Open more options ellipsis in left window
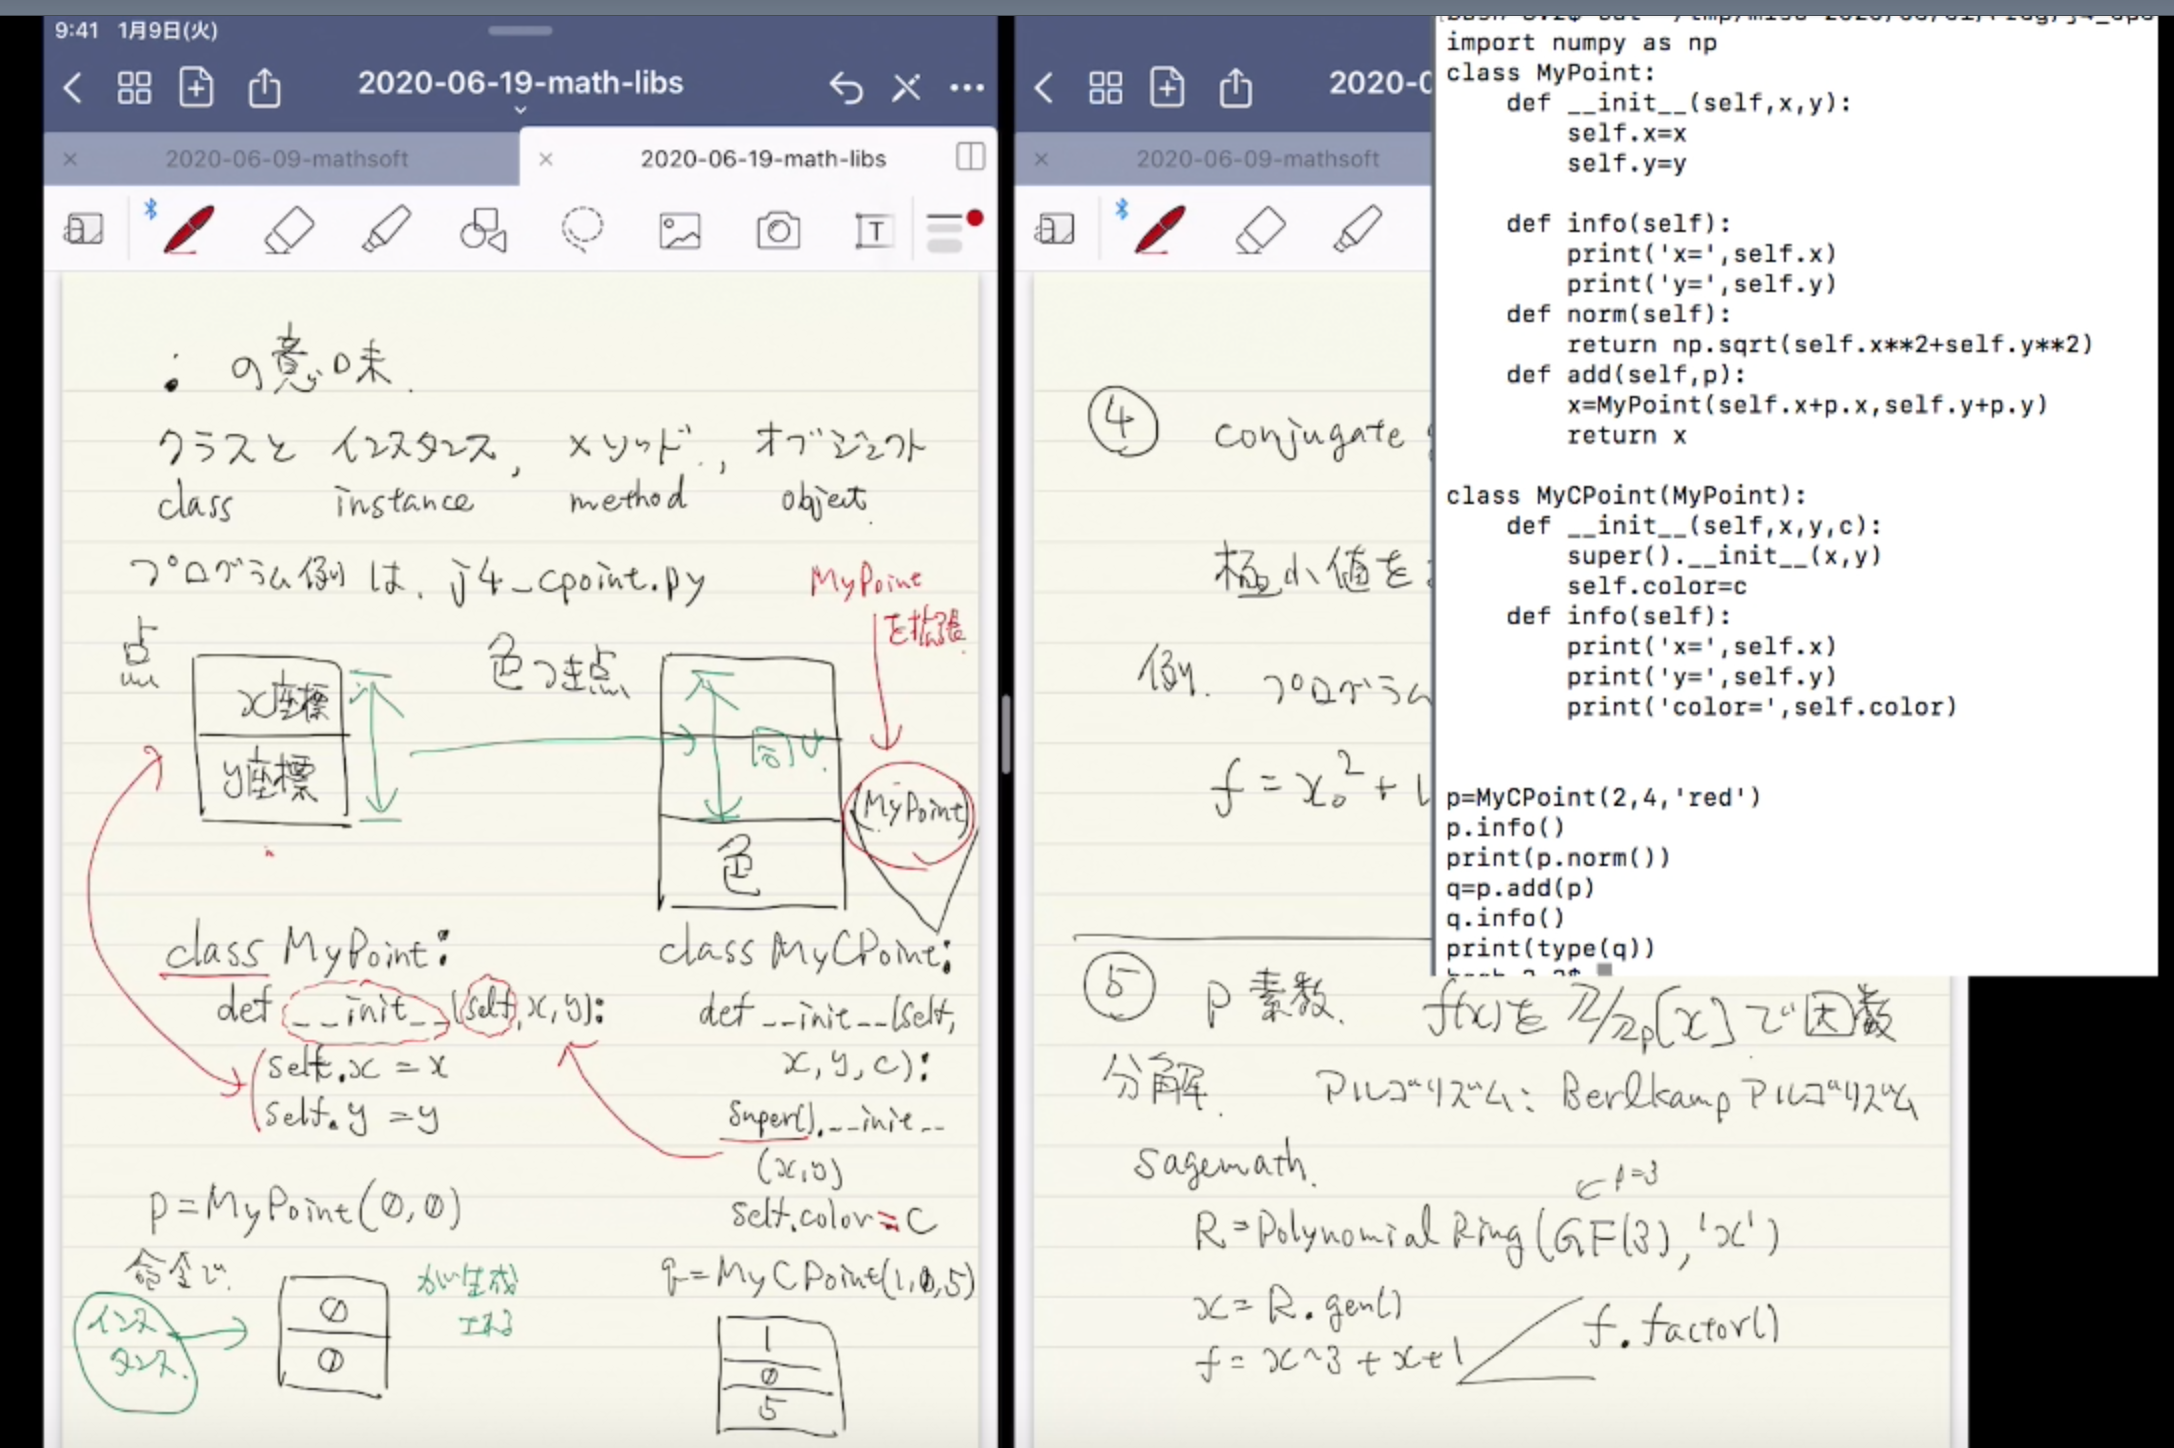Image resolution: width=2174 pixels, height=1448 pixels. click(x=966, y=88)
